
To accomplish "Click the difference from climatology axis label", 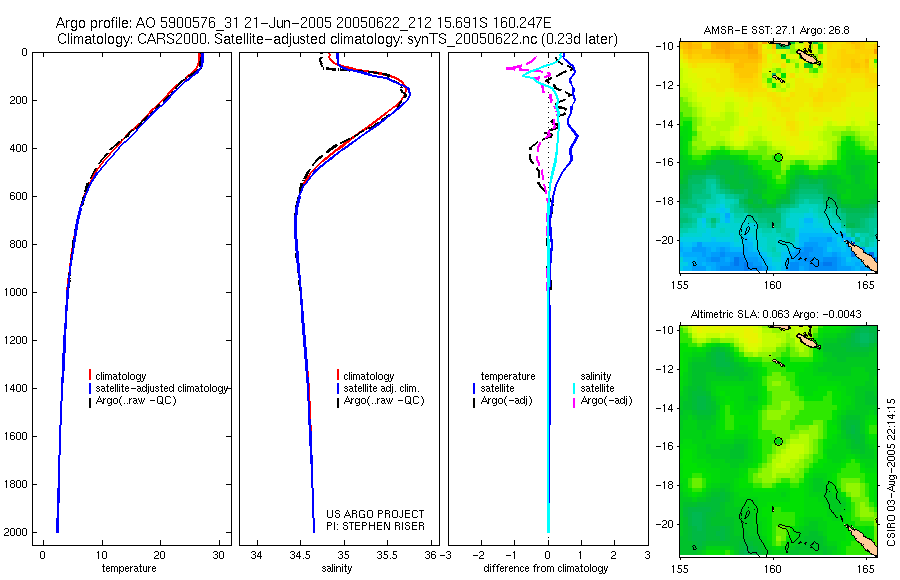I will [546, 568].
